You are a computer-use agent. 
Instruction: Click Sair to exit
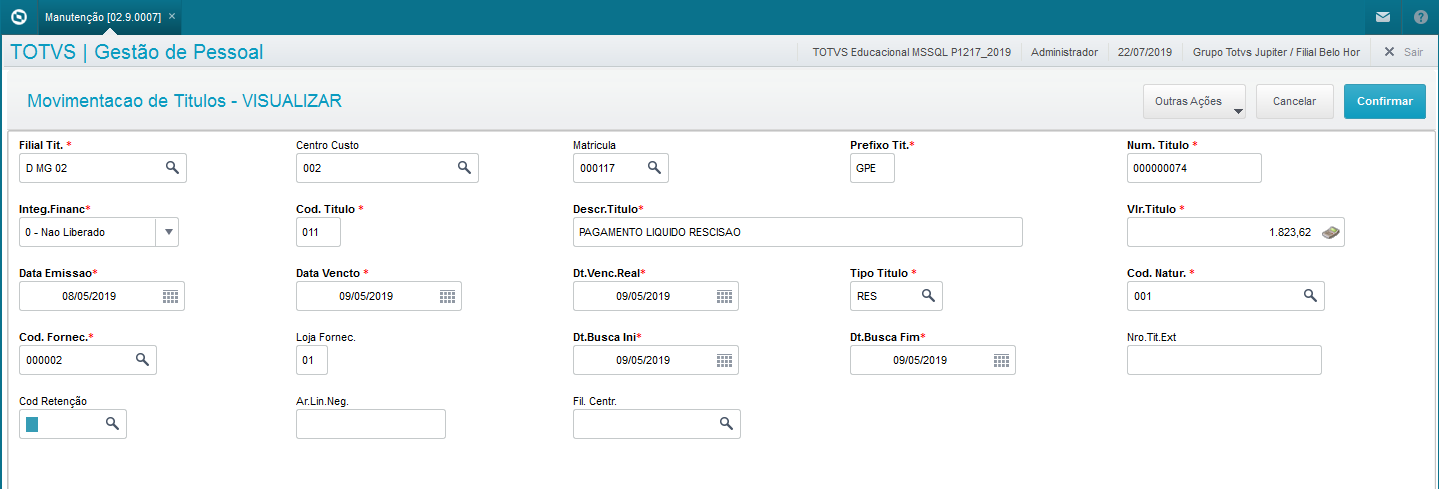pos(1403,52)
